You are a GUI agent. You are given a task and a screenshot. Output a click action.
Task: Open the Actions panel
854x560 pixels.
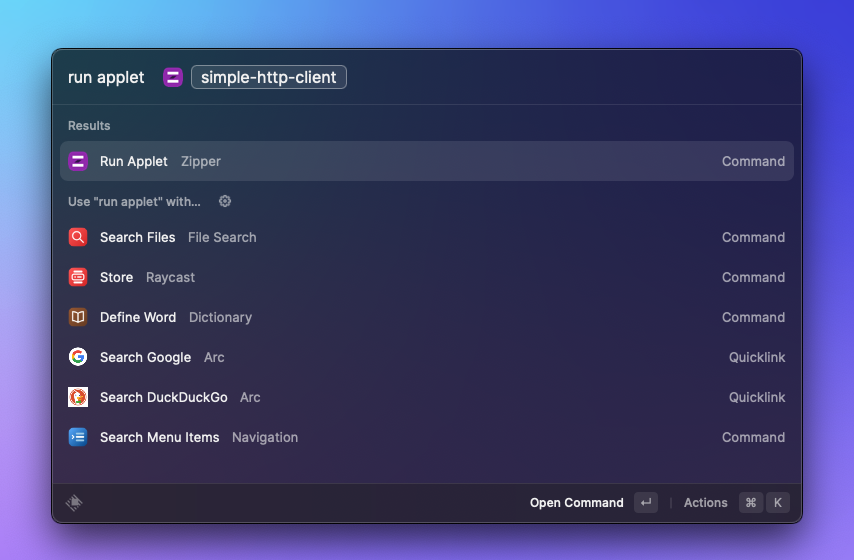706,503
